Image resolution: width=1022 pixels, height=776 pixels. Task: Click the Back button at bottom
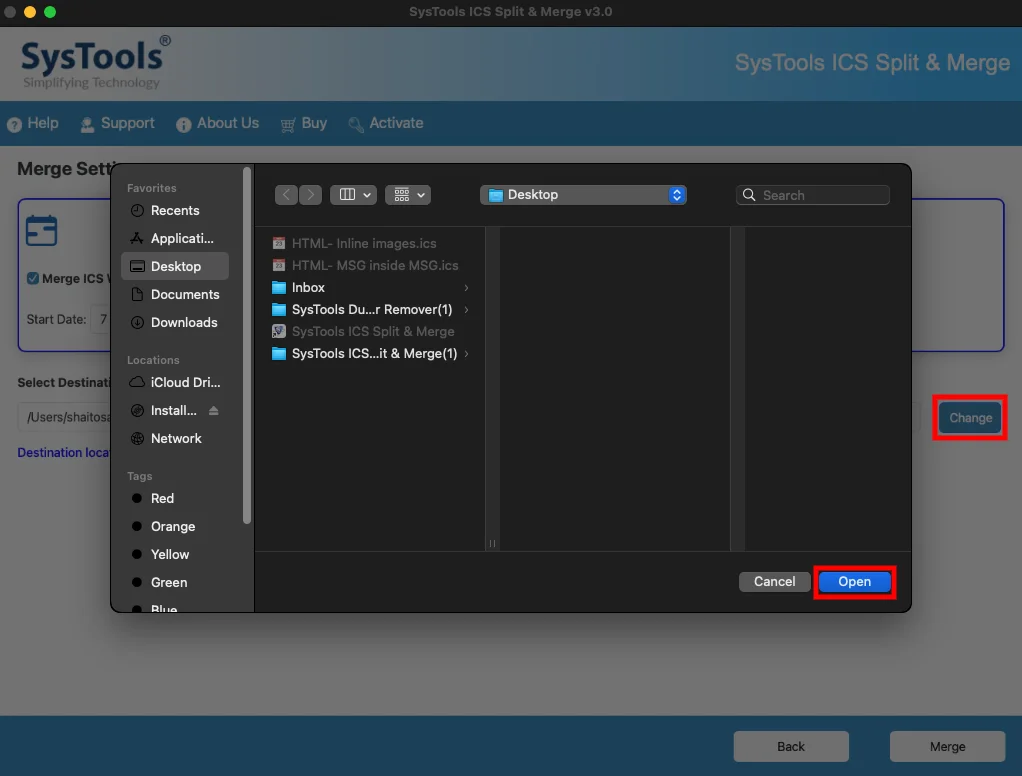791,747
